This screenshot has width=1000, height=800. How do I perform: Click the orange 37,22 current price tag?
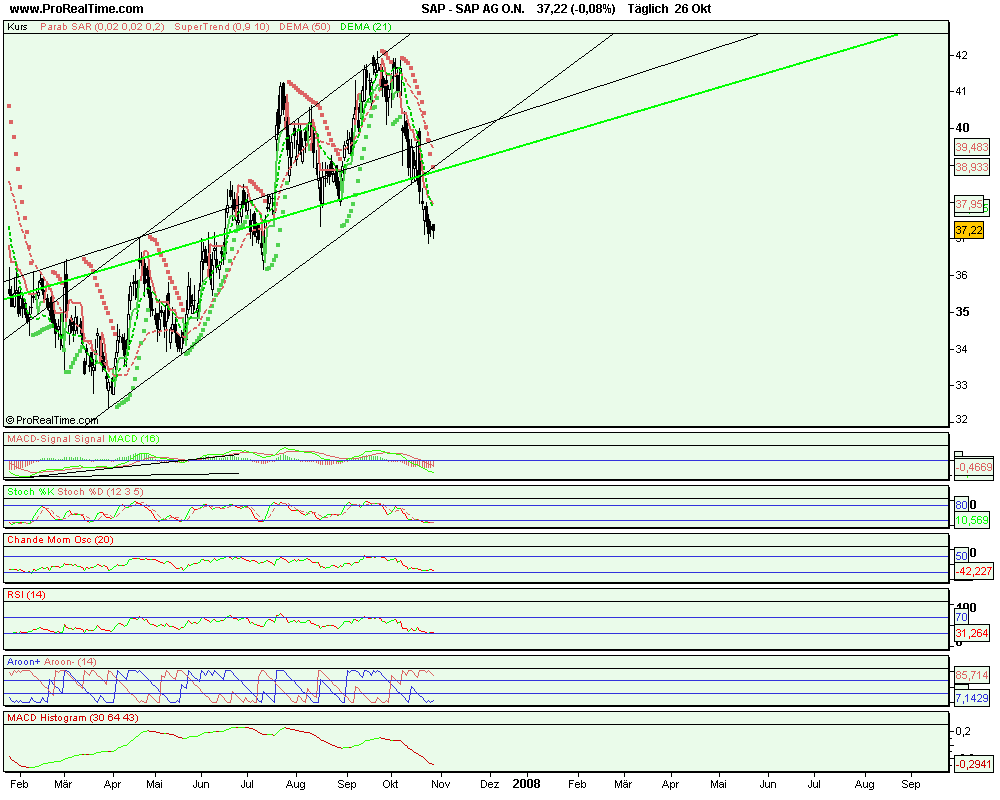(969, 229)
